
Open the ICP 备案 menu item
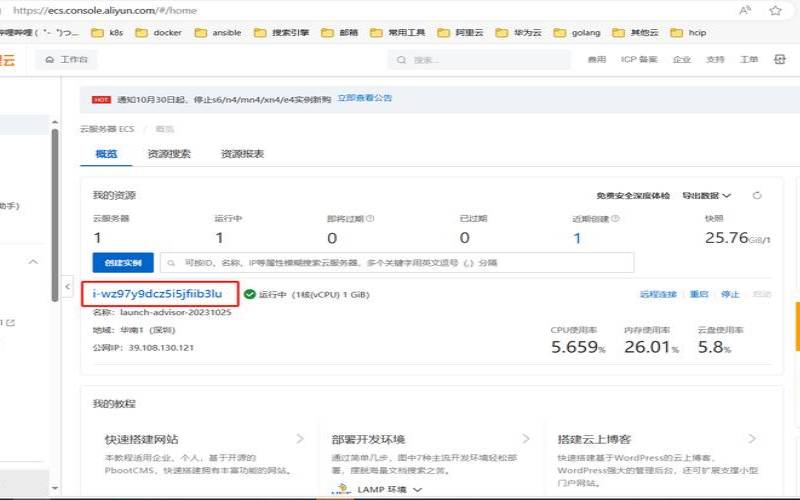[639, 60]
